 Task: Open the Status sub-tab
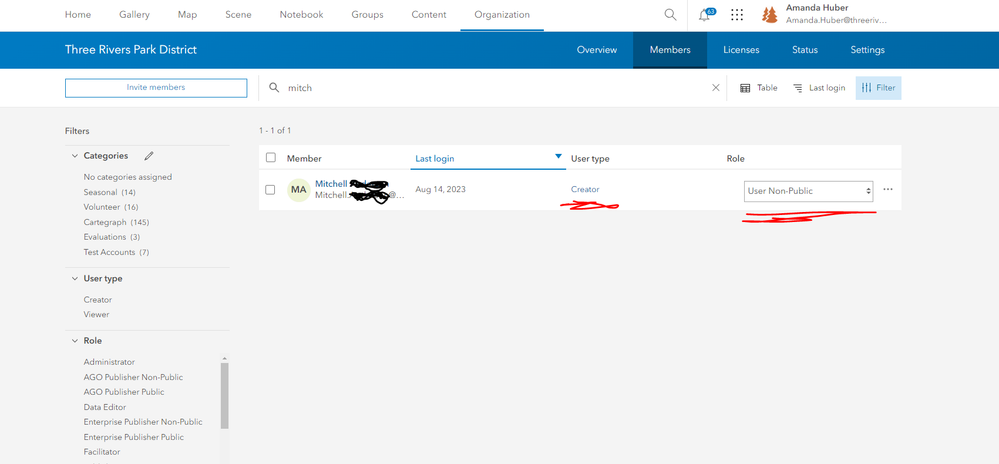click(x=805, y=50)
